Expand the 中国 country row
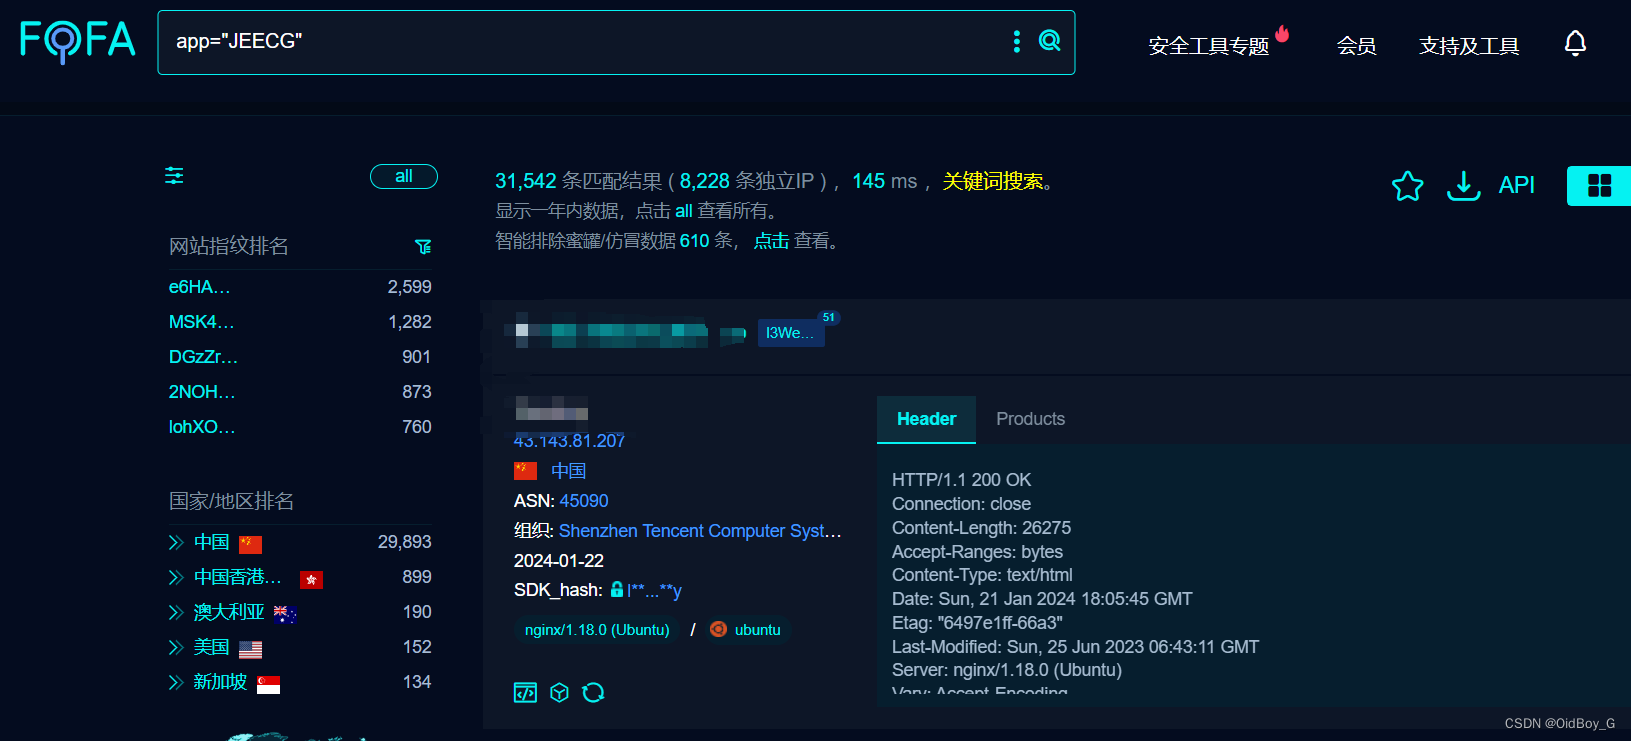 coord(176,542)
